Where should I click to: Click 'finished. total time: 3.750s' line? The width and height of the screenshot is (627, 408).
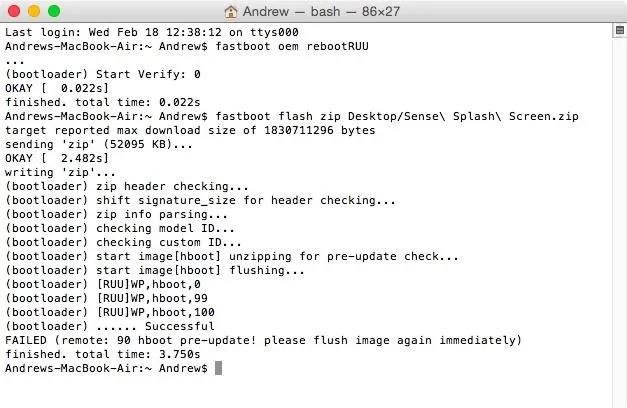pos(102,354)
